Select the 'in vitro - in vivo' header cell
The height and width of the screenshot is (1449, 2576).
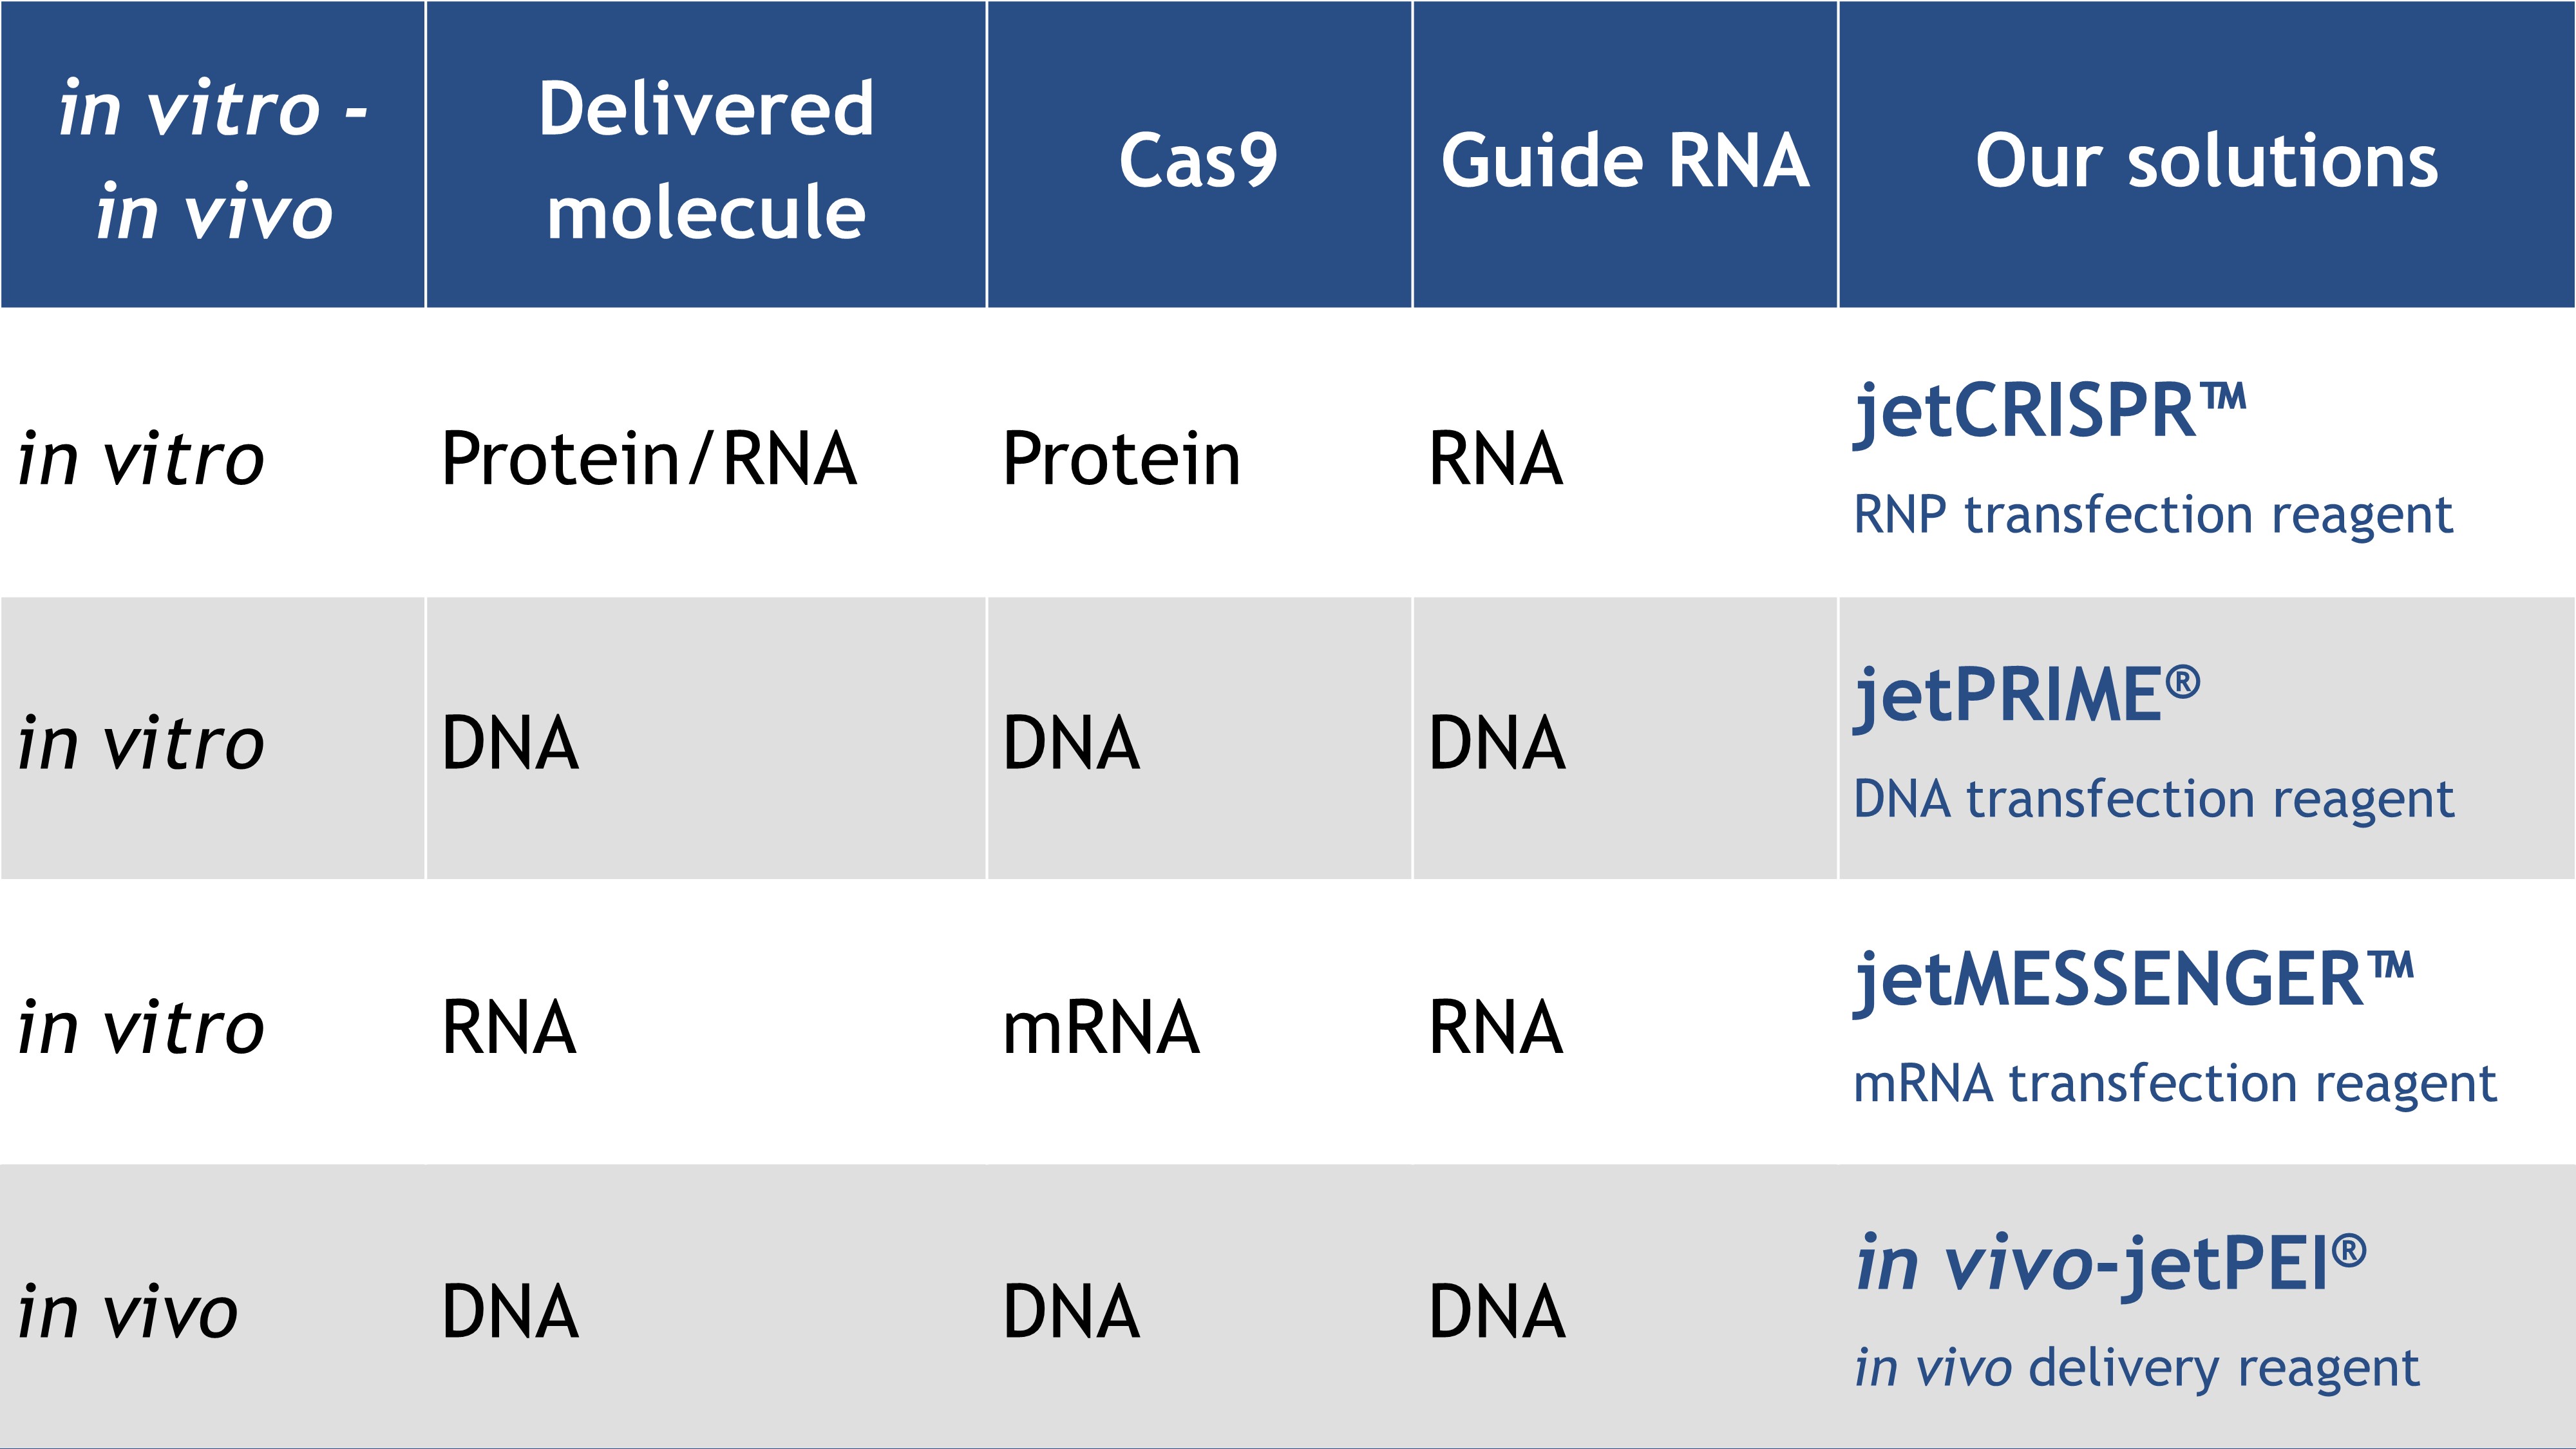[213, 160]
